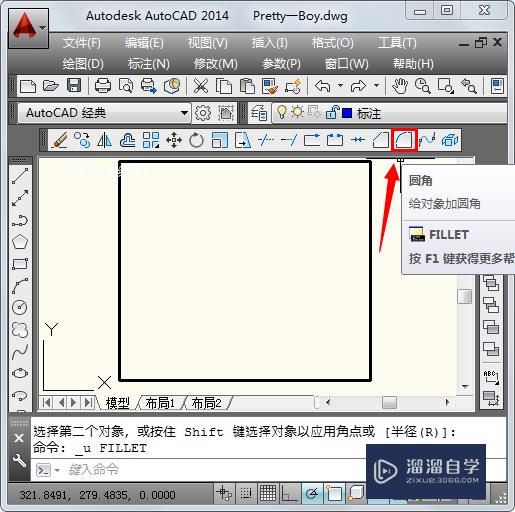
Task: Open the AutoCAD 经典 workspace dropdown
Action: click(105, 113)
